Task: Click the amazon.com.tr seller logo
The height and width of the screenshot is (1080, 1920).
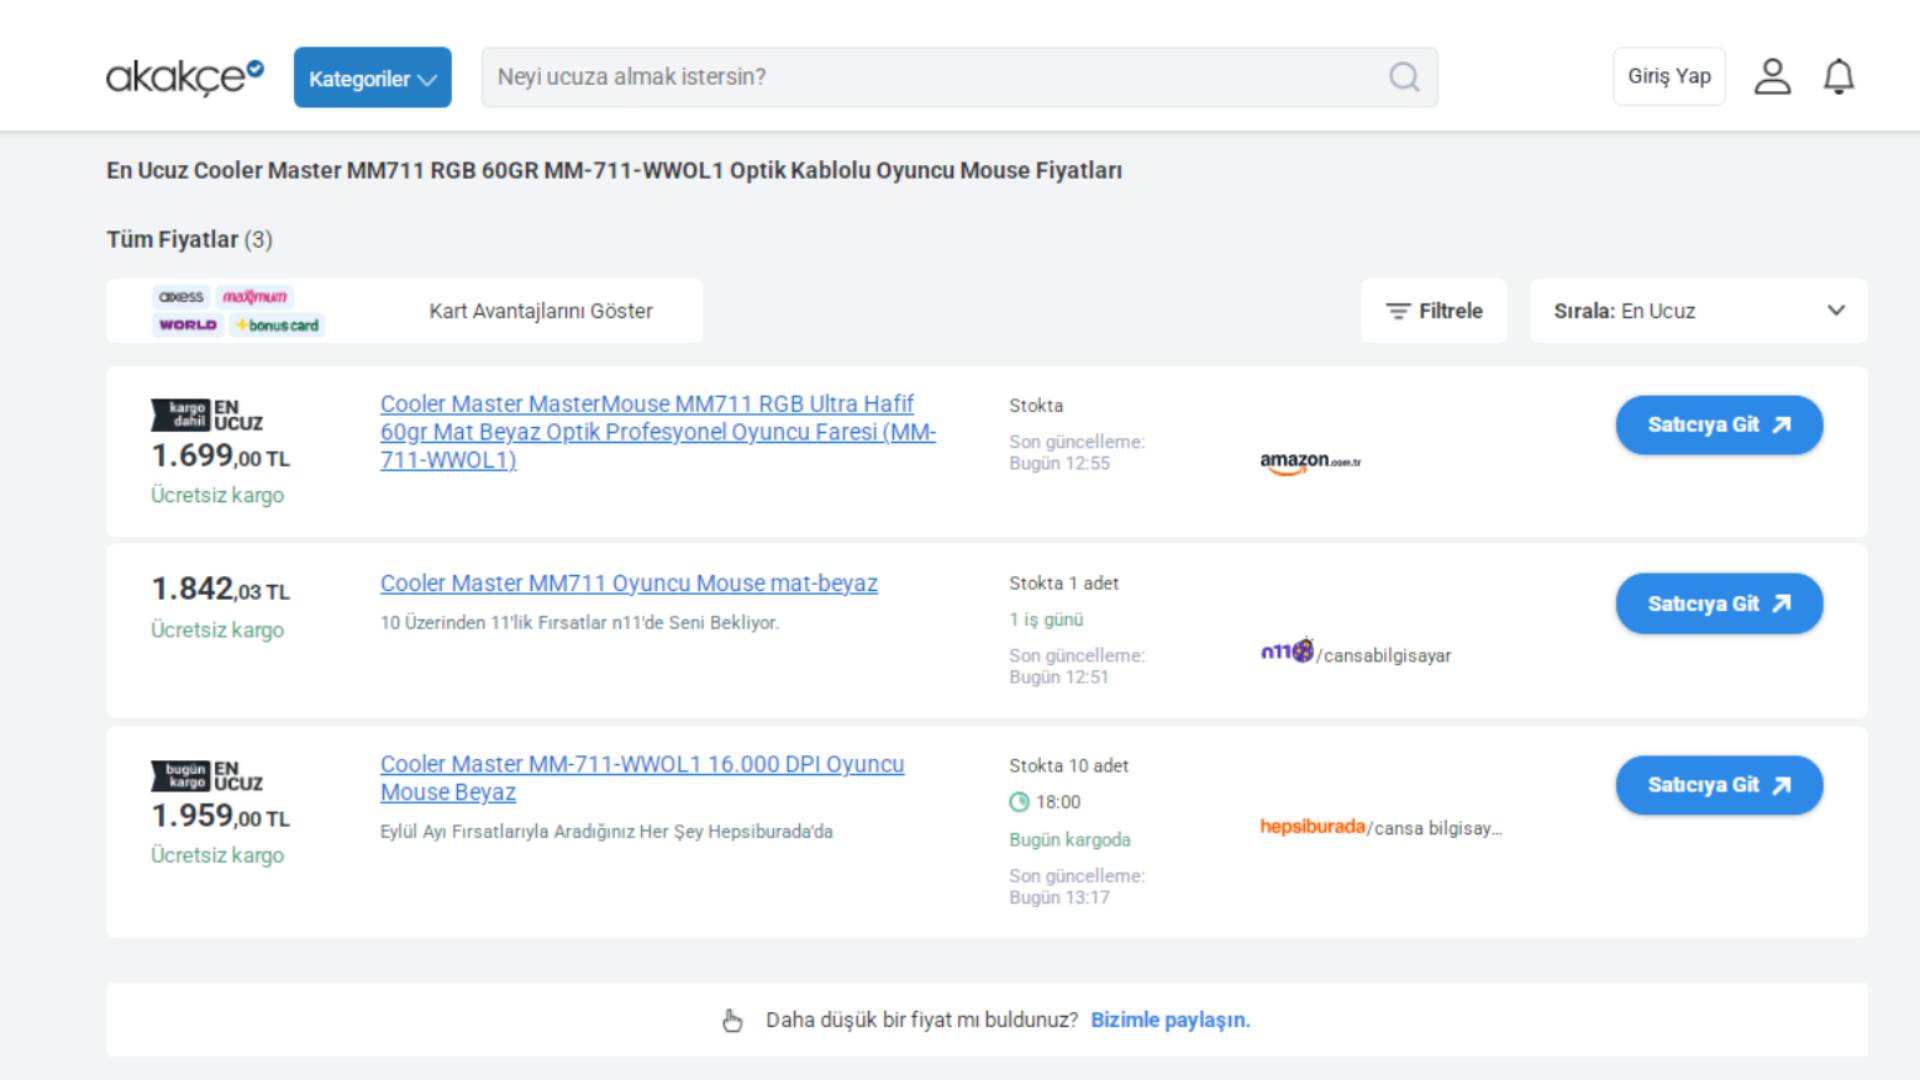Action: (x=1310, y=462)
